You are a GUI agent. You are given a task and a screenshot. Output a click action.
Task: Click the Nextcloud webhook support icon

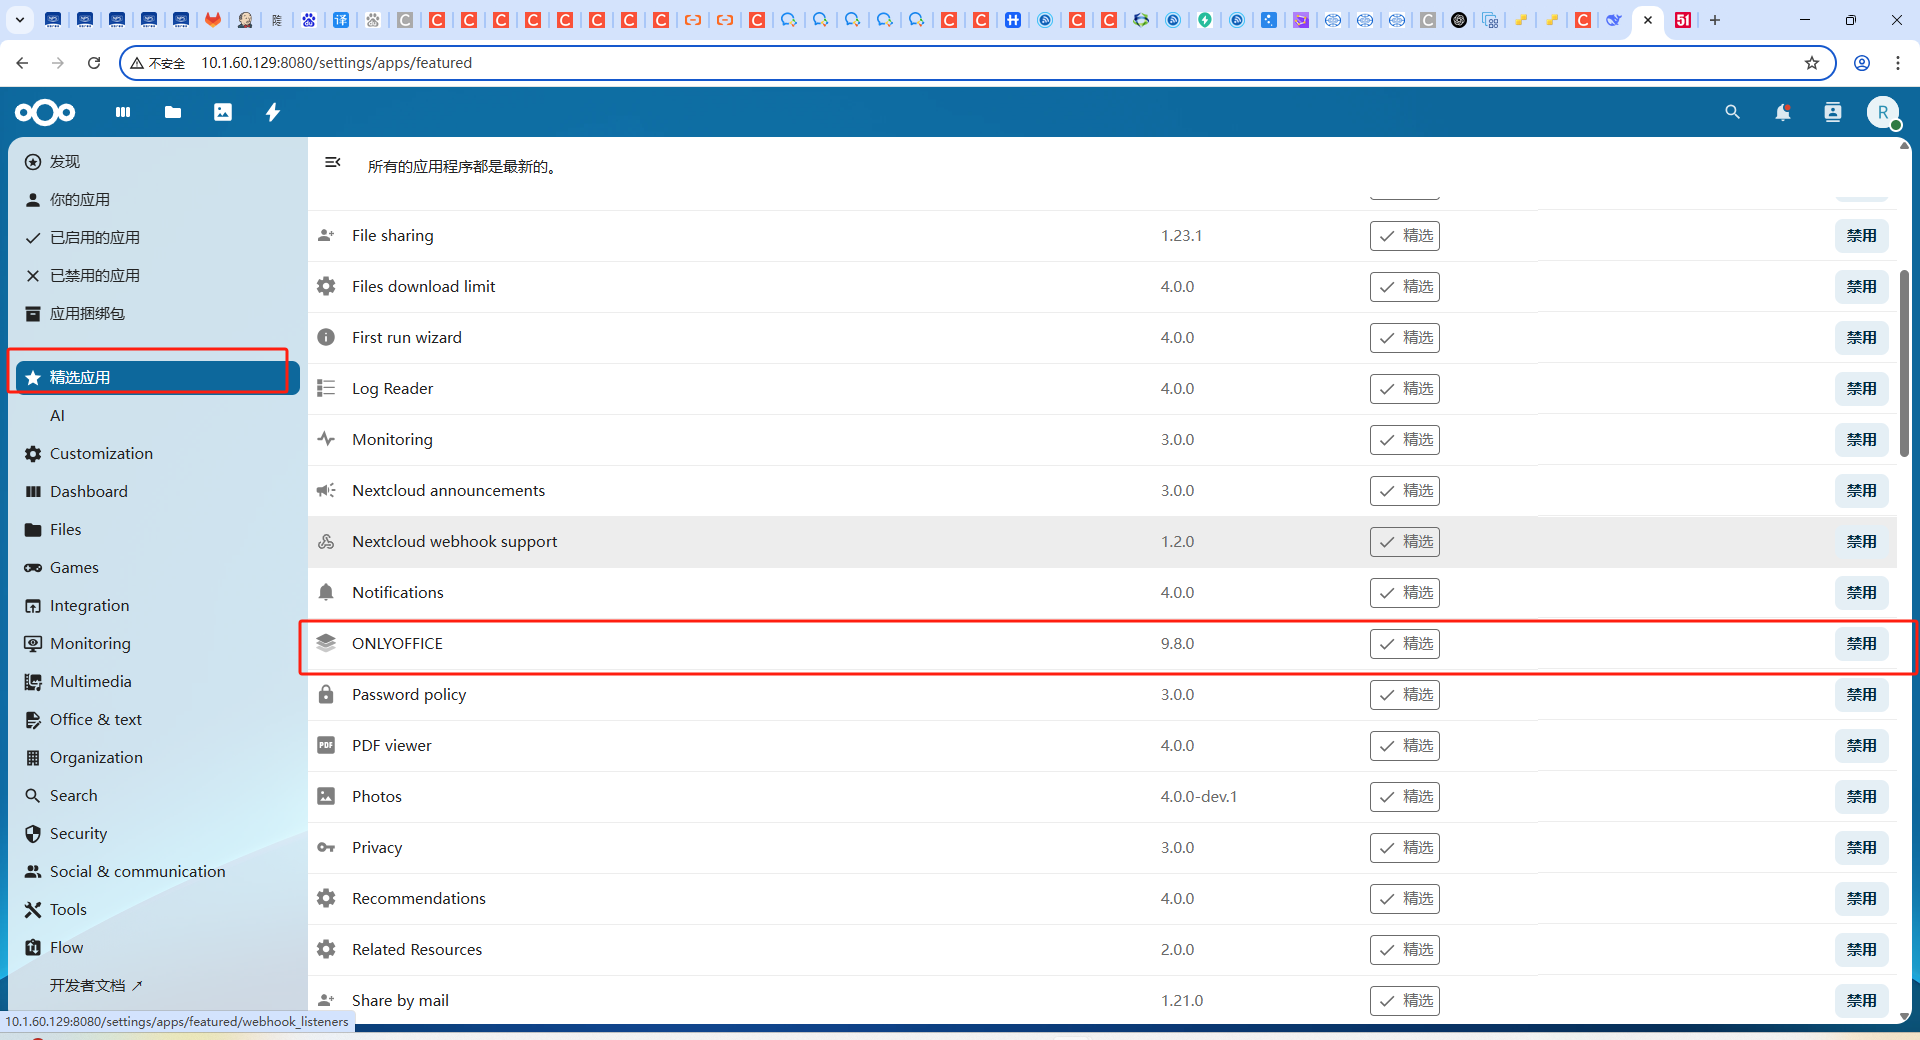pyautogui.click(x=326, y=541)
